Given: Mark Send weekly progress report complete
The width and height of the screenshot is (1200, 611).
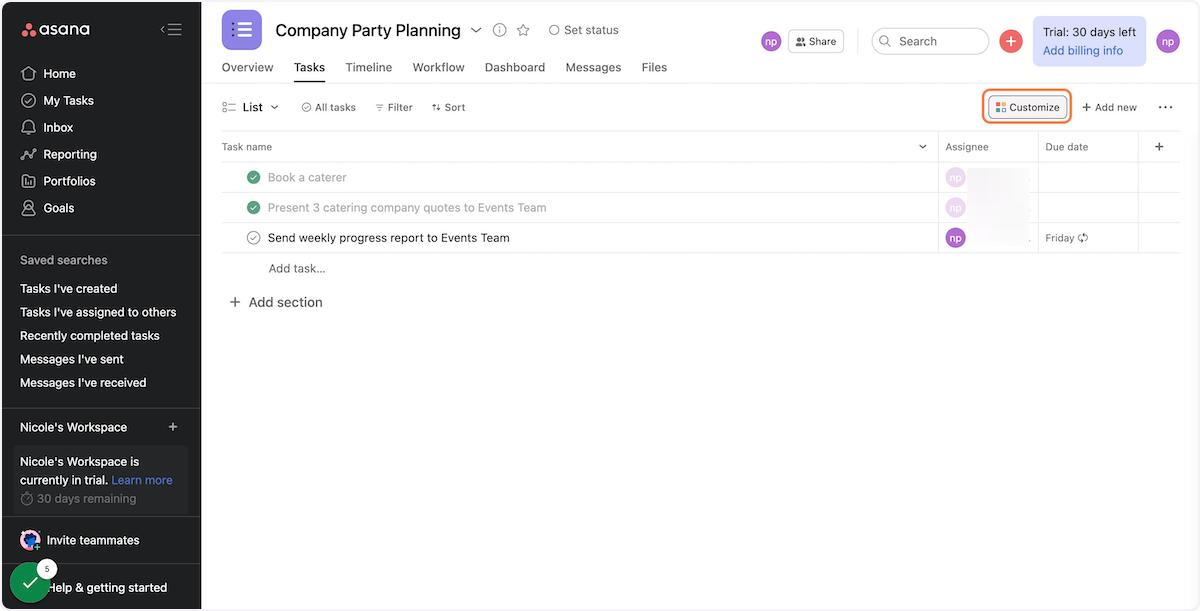Looking at the screenshot, I should coord(253,238).
